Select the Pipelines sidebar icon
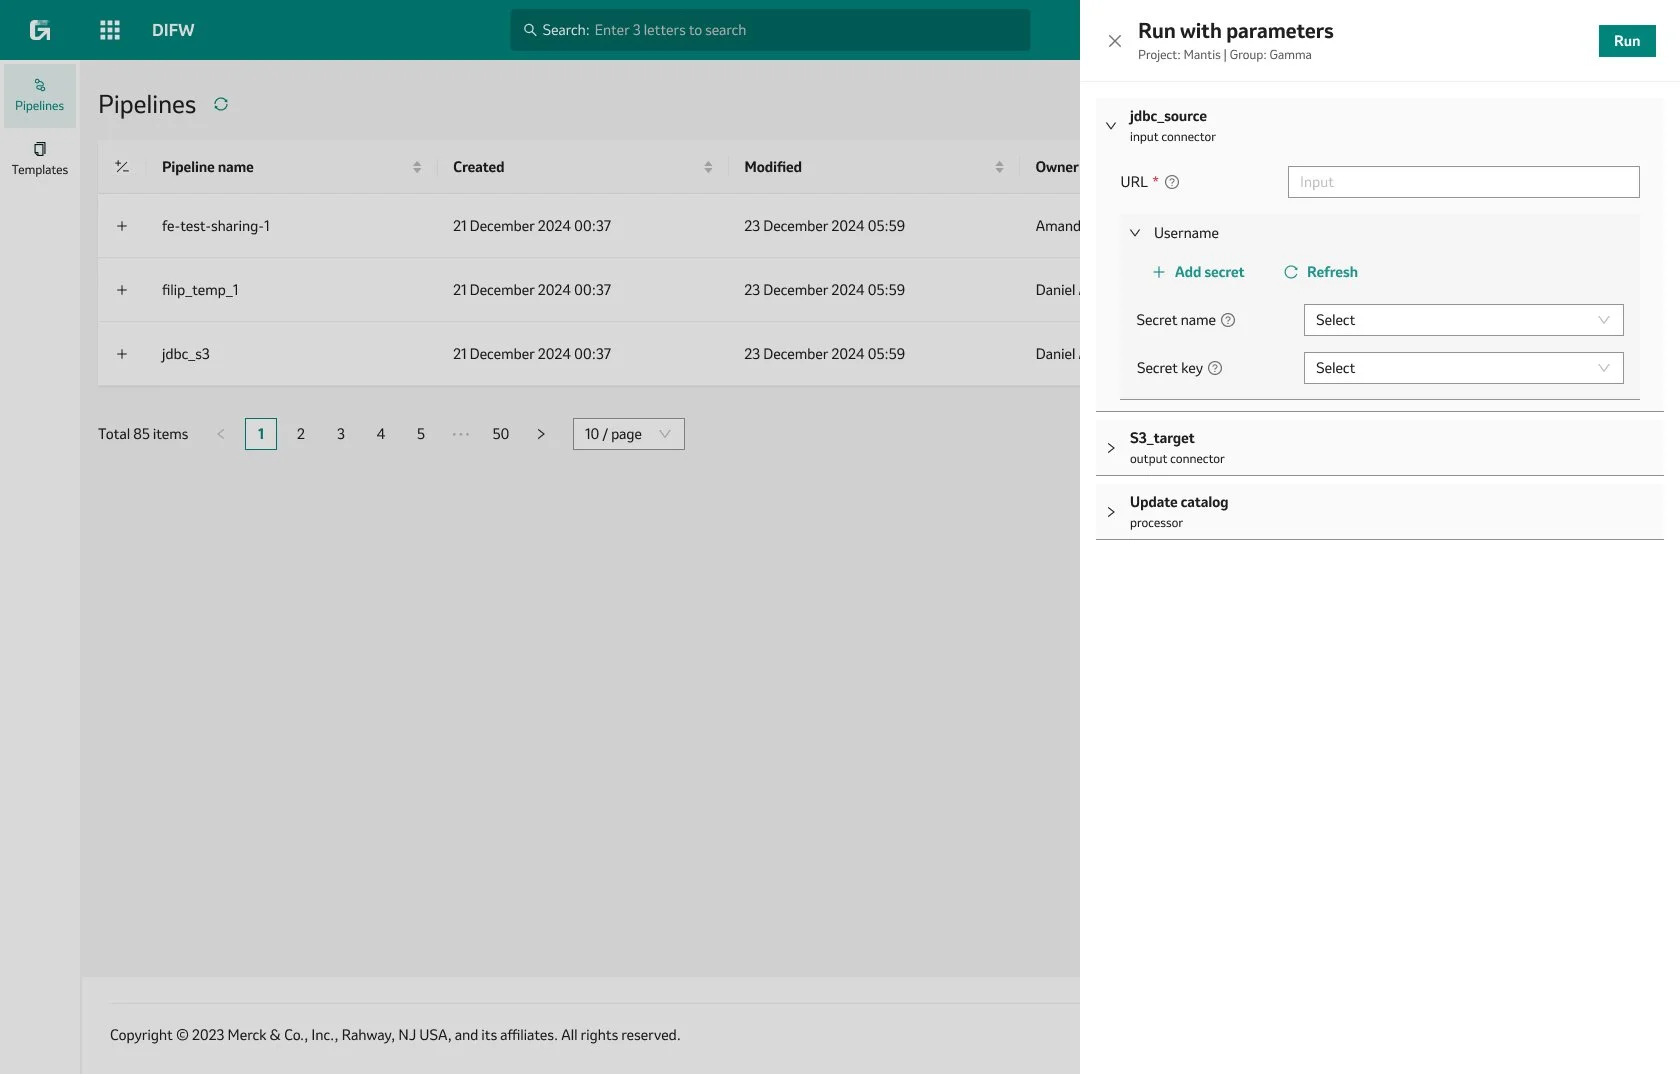1680x1074 pixels. tap(39, 95)
